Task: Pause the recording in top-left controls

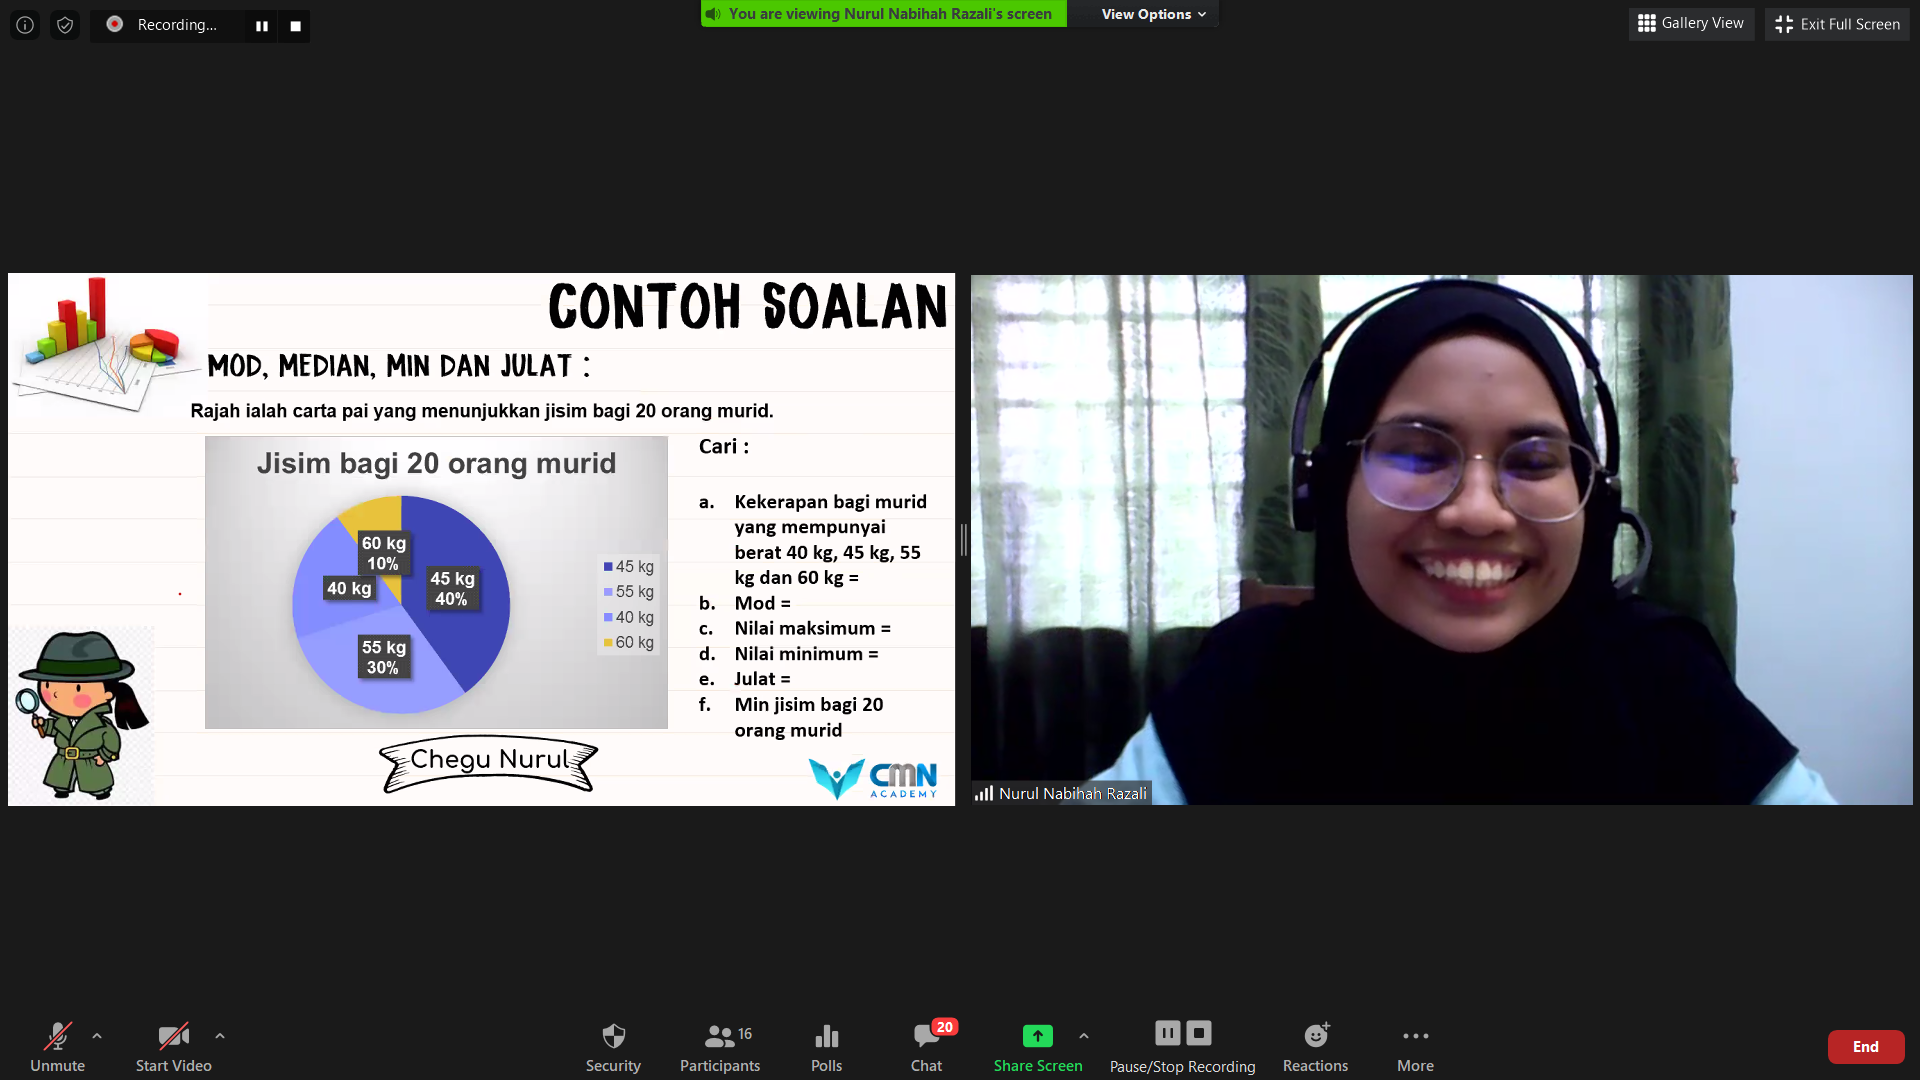Action: click(x=262, y=26)
